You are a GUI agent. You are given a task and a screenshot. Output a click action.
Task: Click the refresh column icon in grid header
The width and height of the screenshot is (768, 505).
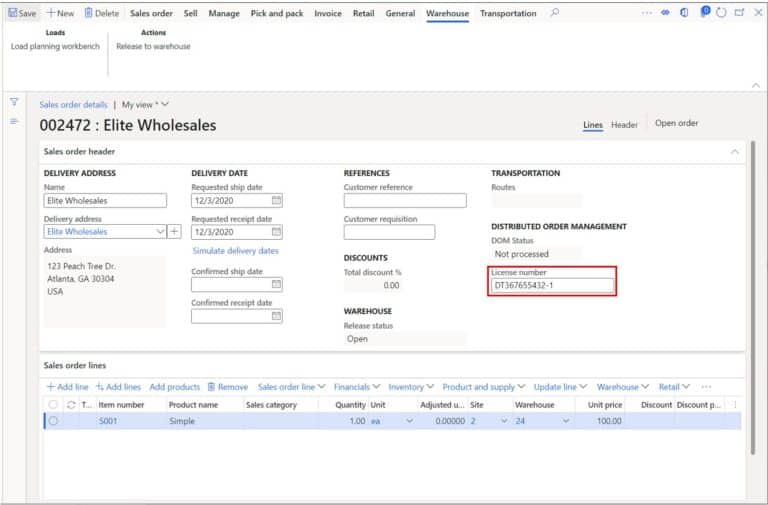point(71,405)
